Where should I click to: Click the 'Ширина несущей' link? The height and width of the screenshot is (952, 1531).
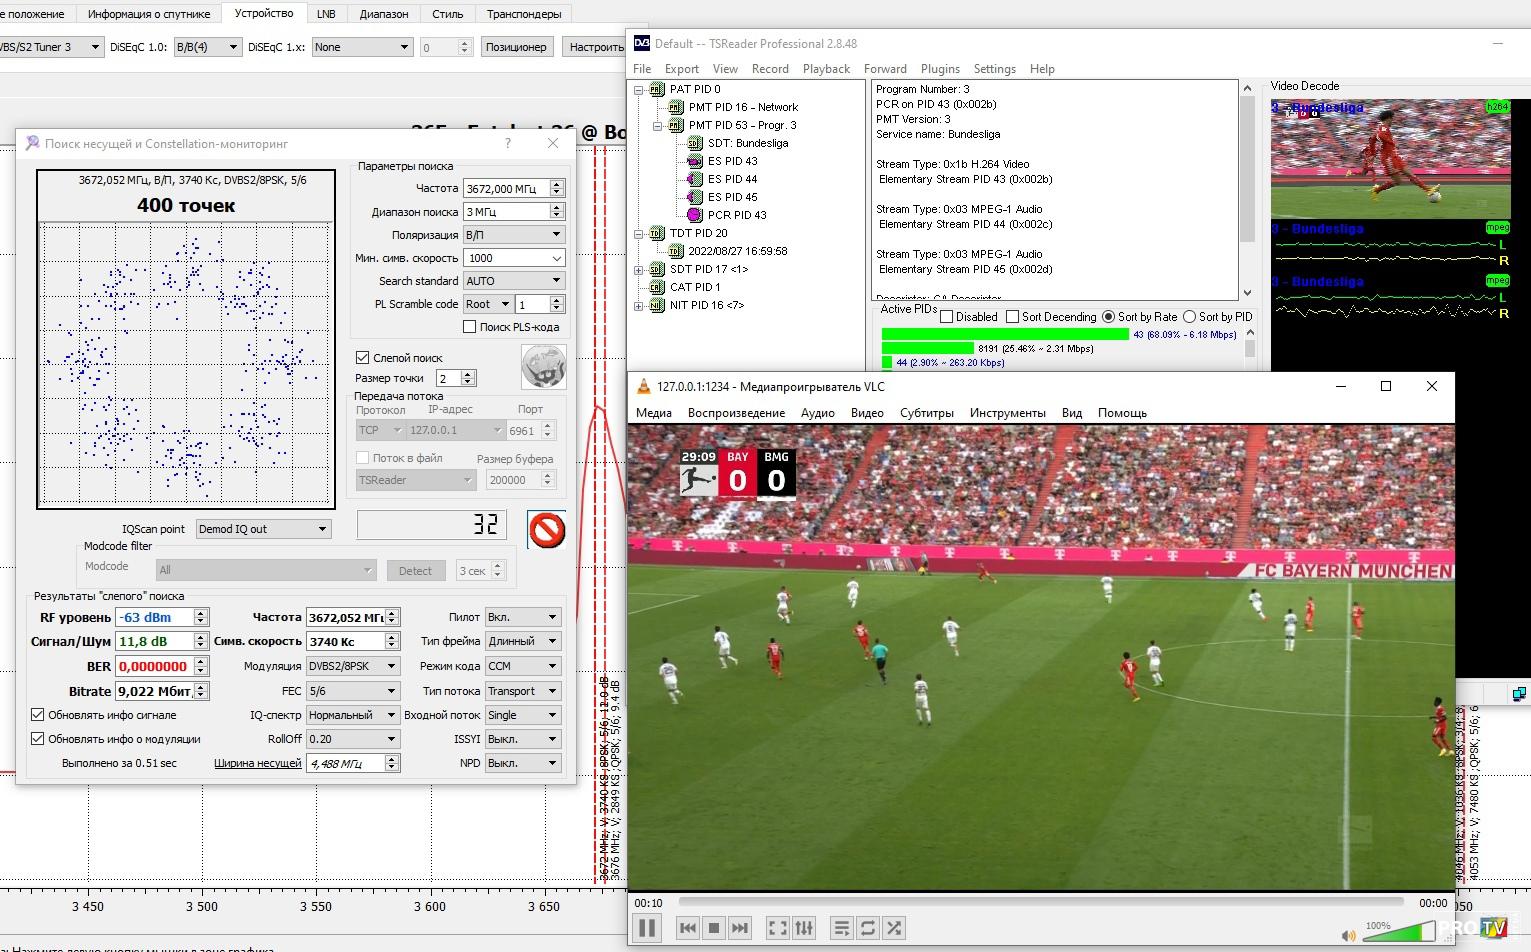pos(257,763)
